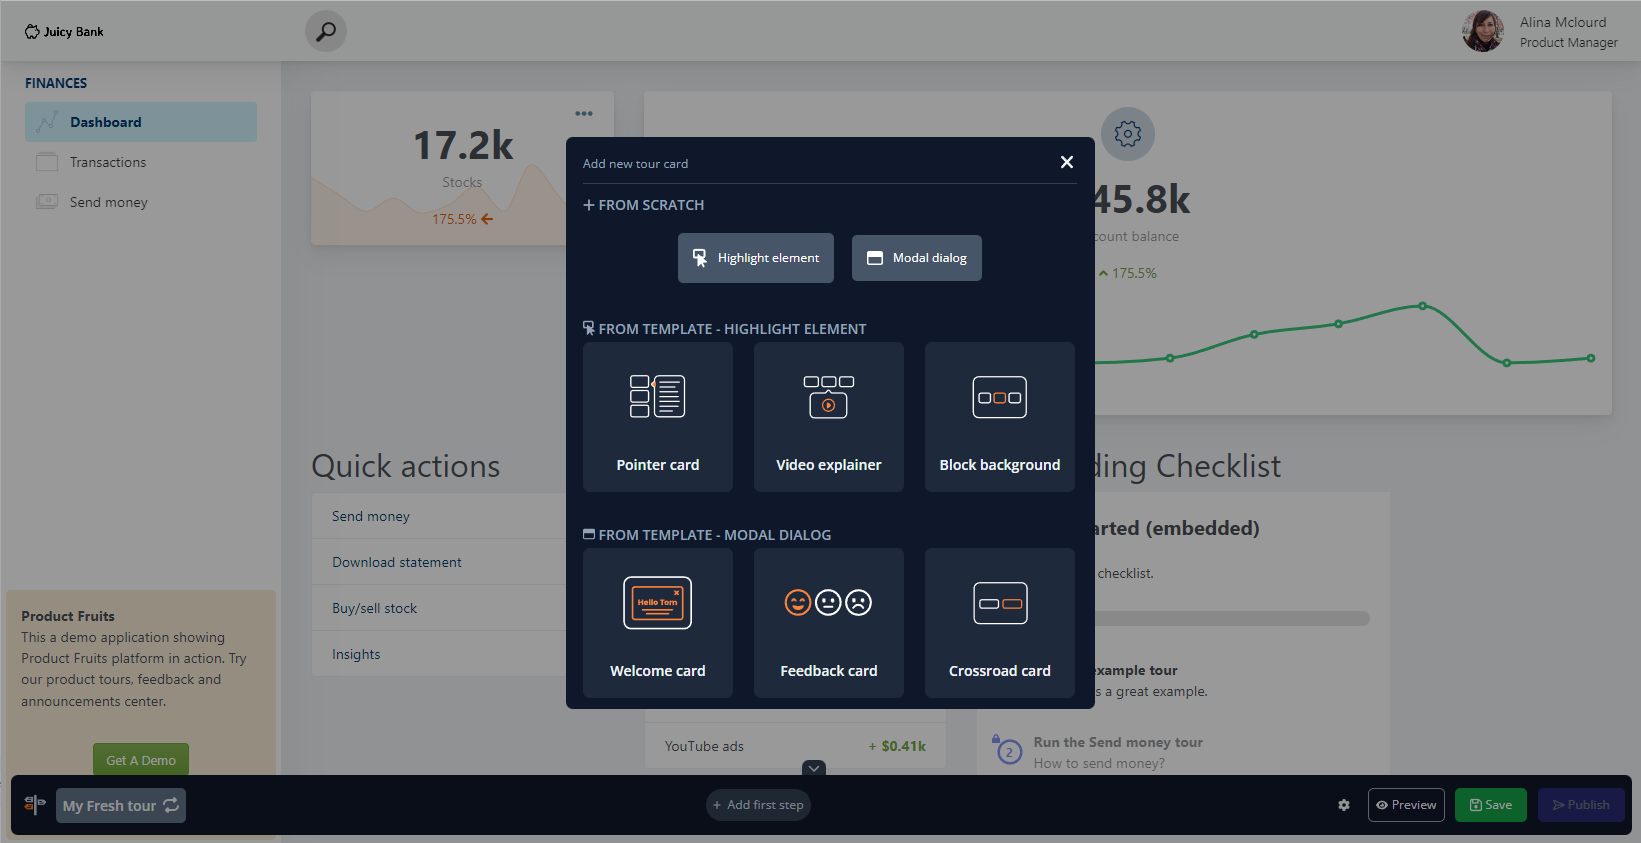
Task: Create a Modal dialog card from scratch
Action: pyautogui.click(x=916, y=258)
